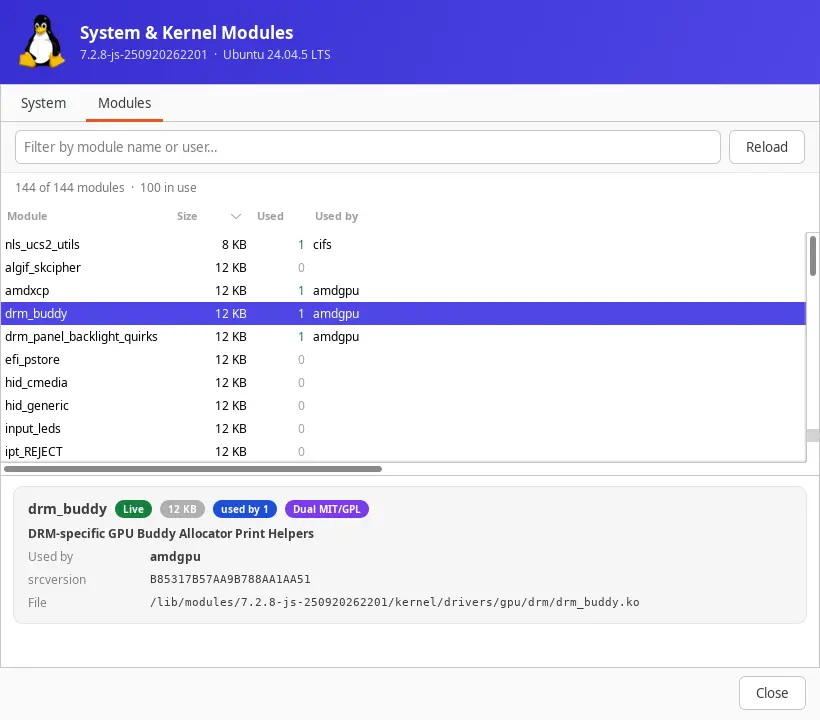This screenshot has height=720, width=820.
Task: Click the Dual MIT/GPL license badge
Action: 326,509
